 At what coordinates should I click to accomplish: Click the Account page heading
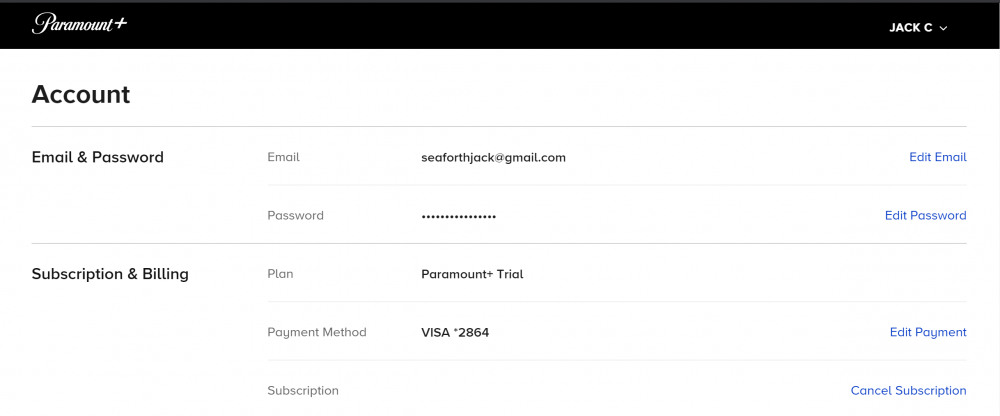pyautogui.click(x=81, y=94)
